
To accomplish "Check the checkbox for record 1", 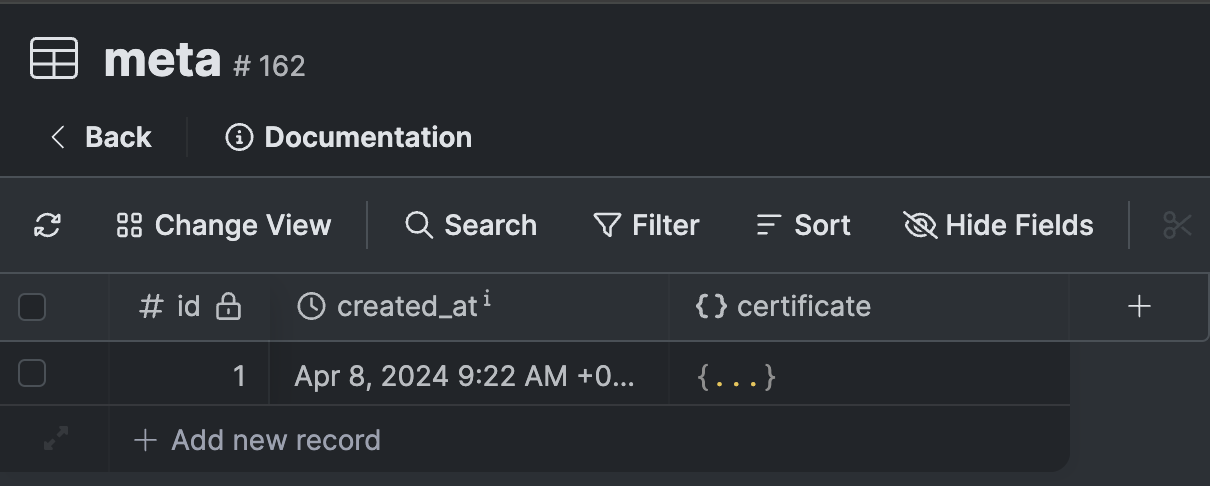I will click(32, 374).
